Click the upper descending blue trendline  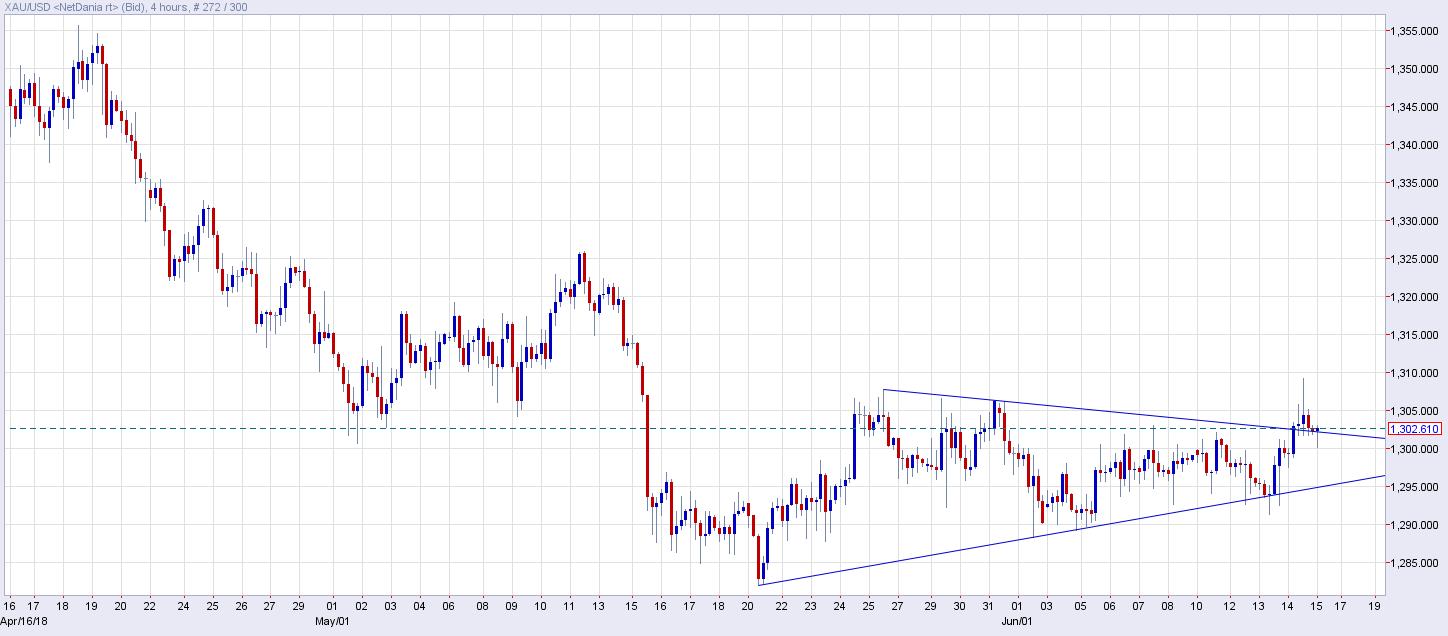[1100, 410]
